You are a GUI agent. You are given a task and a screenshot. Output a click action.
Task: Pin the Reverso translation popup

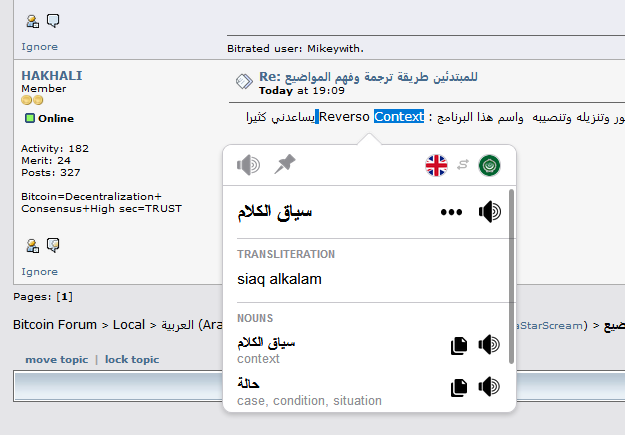pyautogui.click(x=285, y=164)
